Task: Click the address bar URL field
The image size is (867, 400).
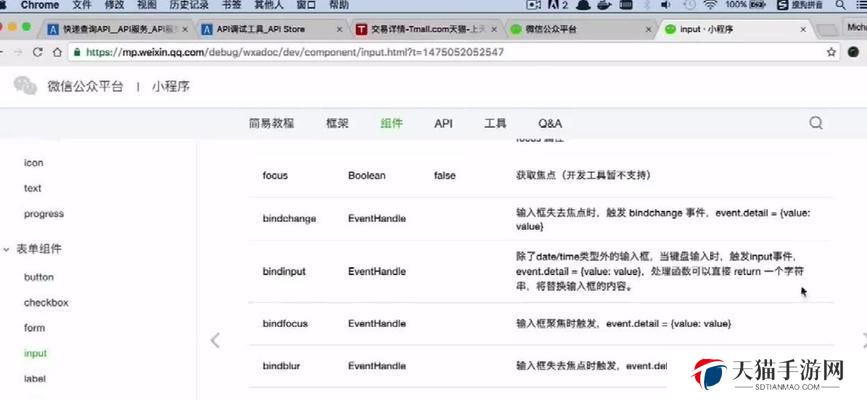Action: coord(400,52)
